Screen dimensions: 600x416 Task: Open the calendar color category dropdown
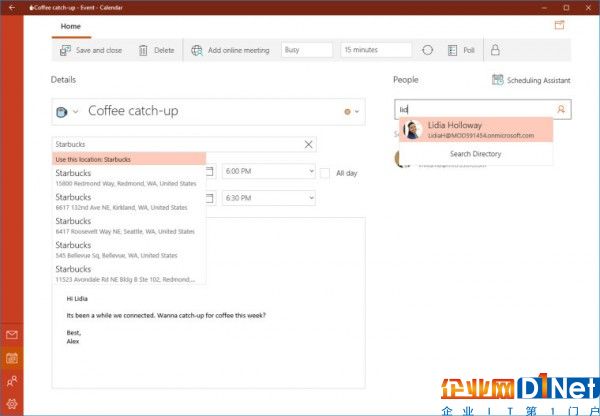tap(351, 112)
